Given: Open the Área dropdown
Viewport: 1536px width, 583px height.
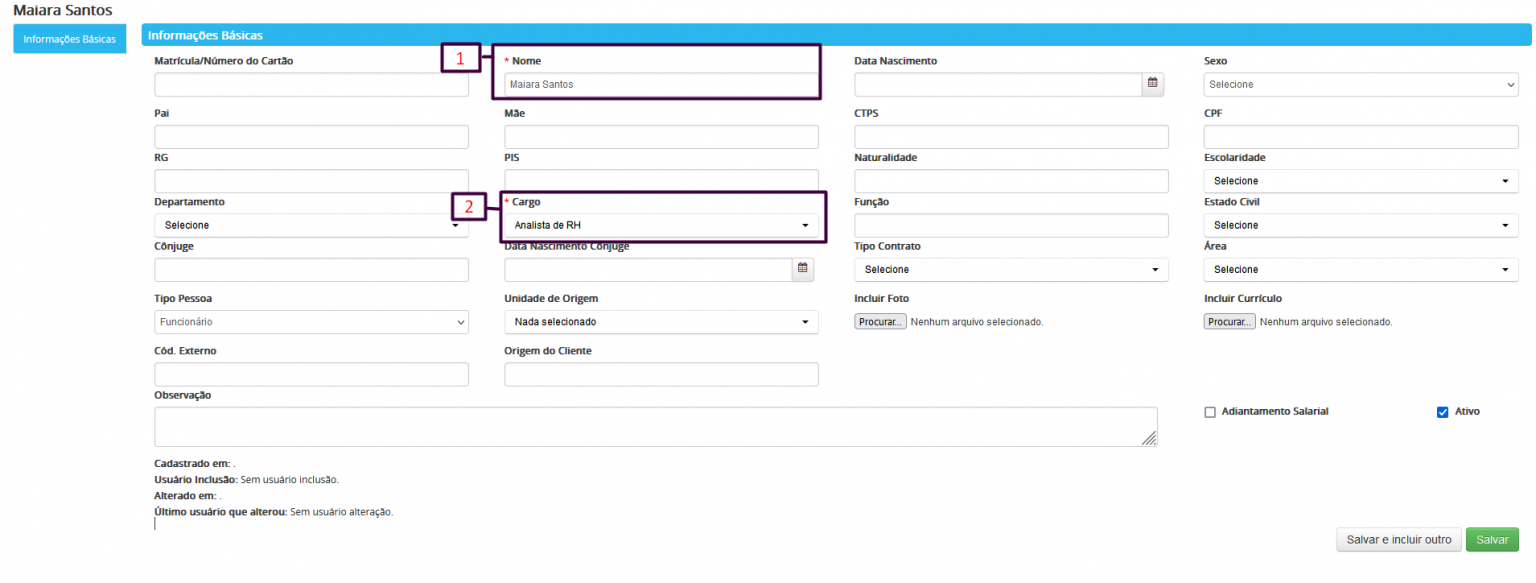Looking at the screenshot, I should pyautogui.click(x=1360, y=270).
